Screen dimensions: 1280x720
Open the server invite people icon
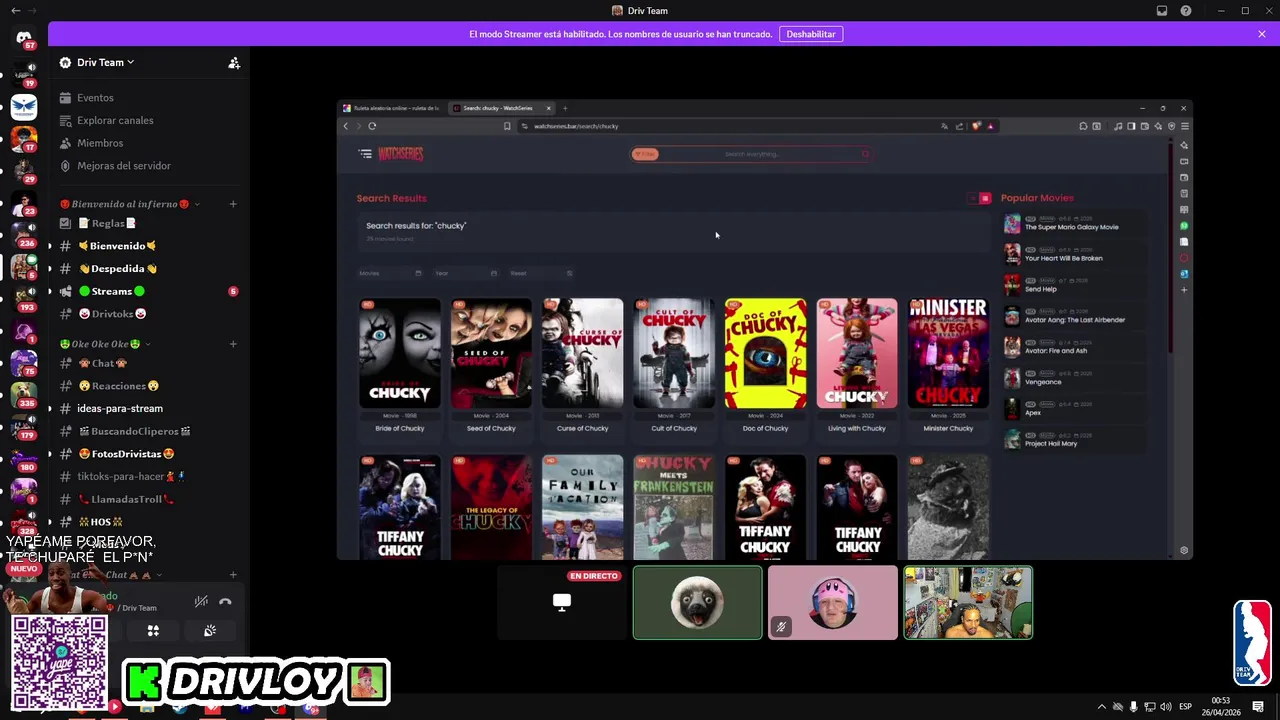[234, 62]
